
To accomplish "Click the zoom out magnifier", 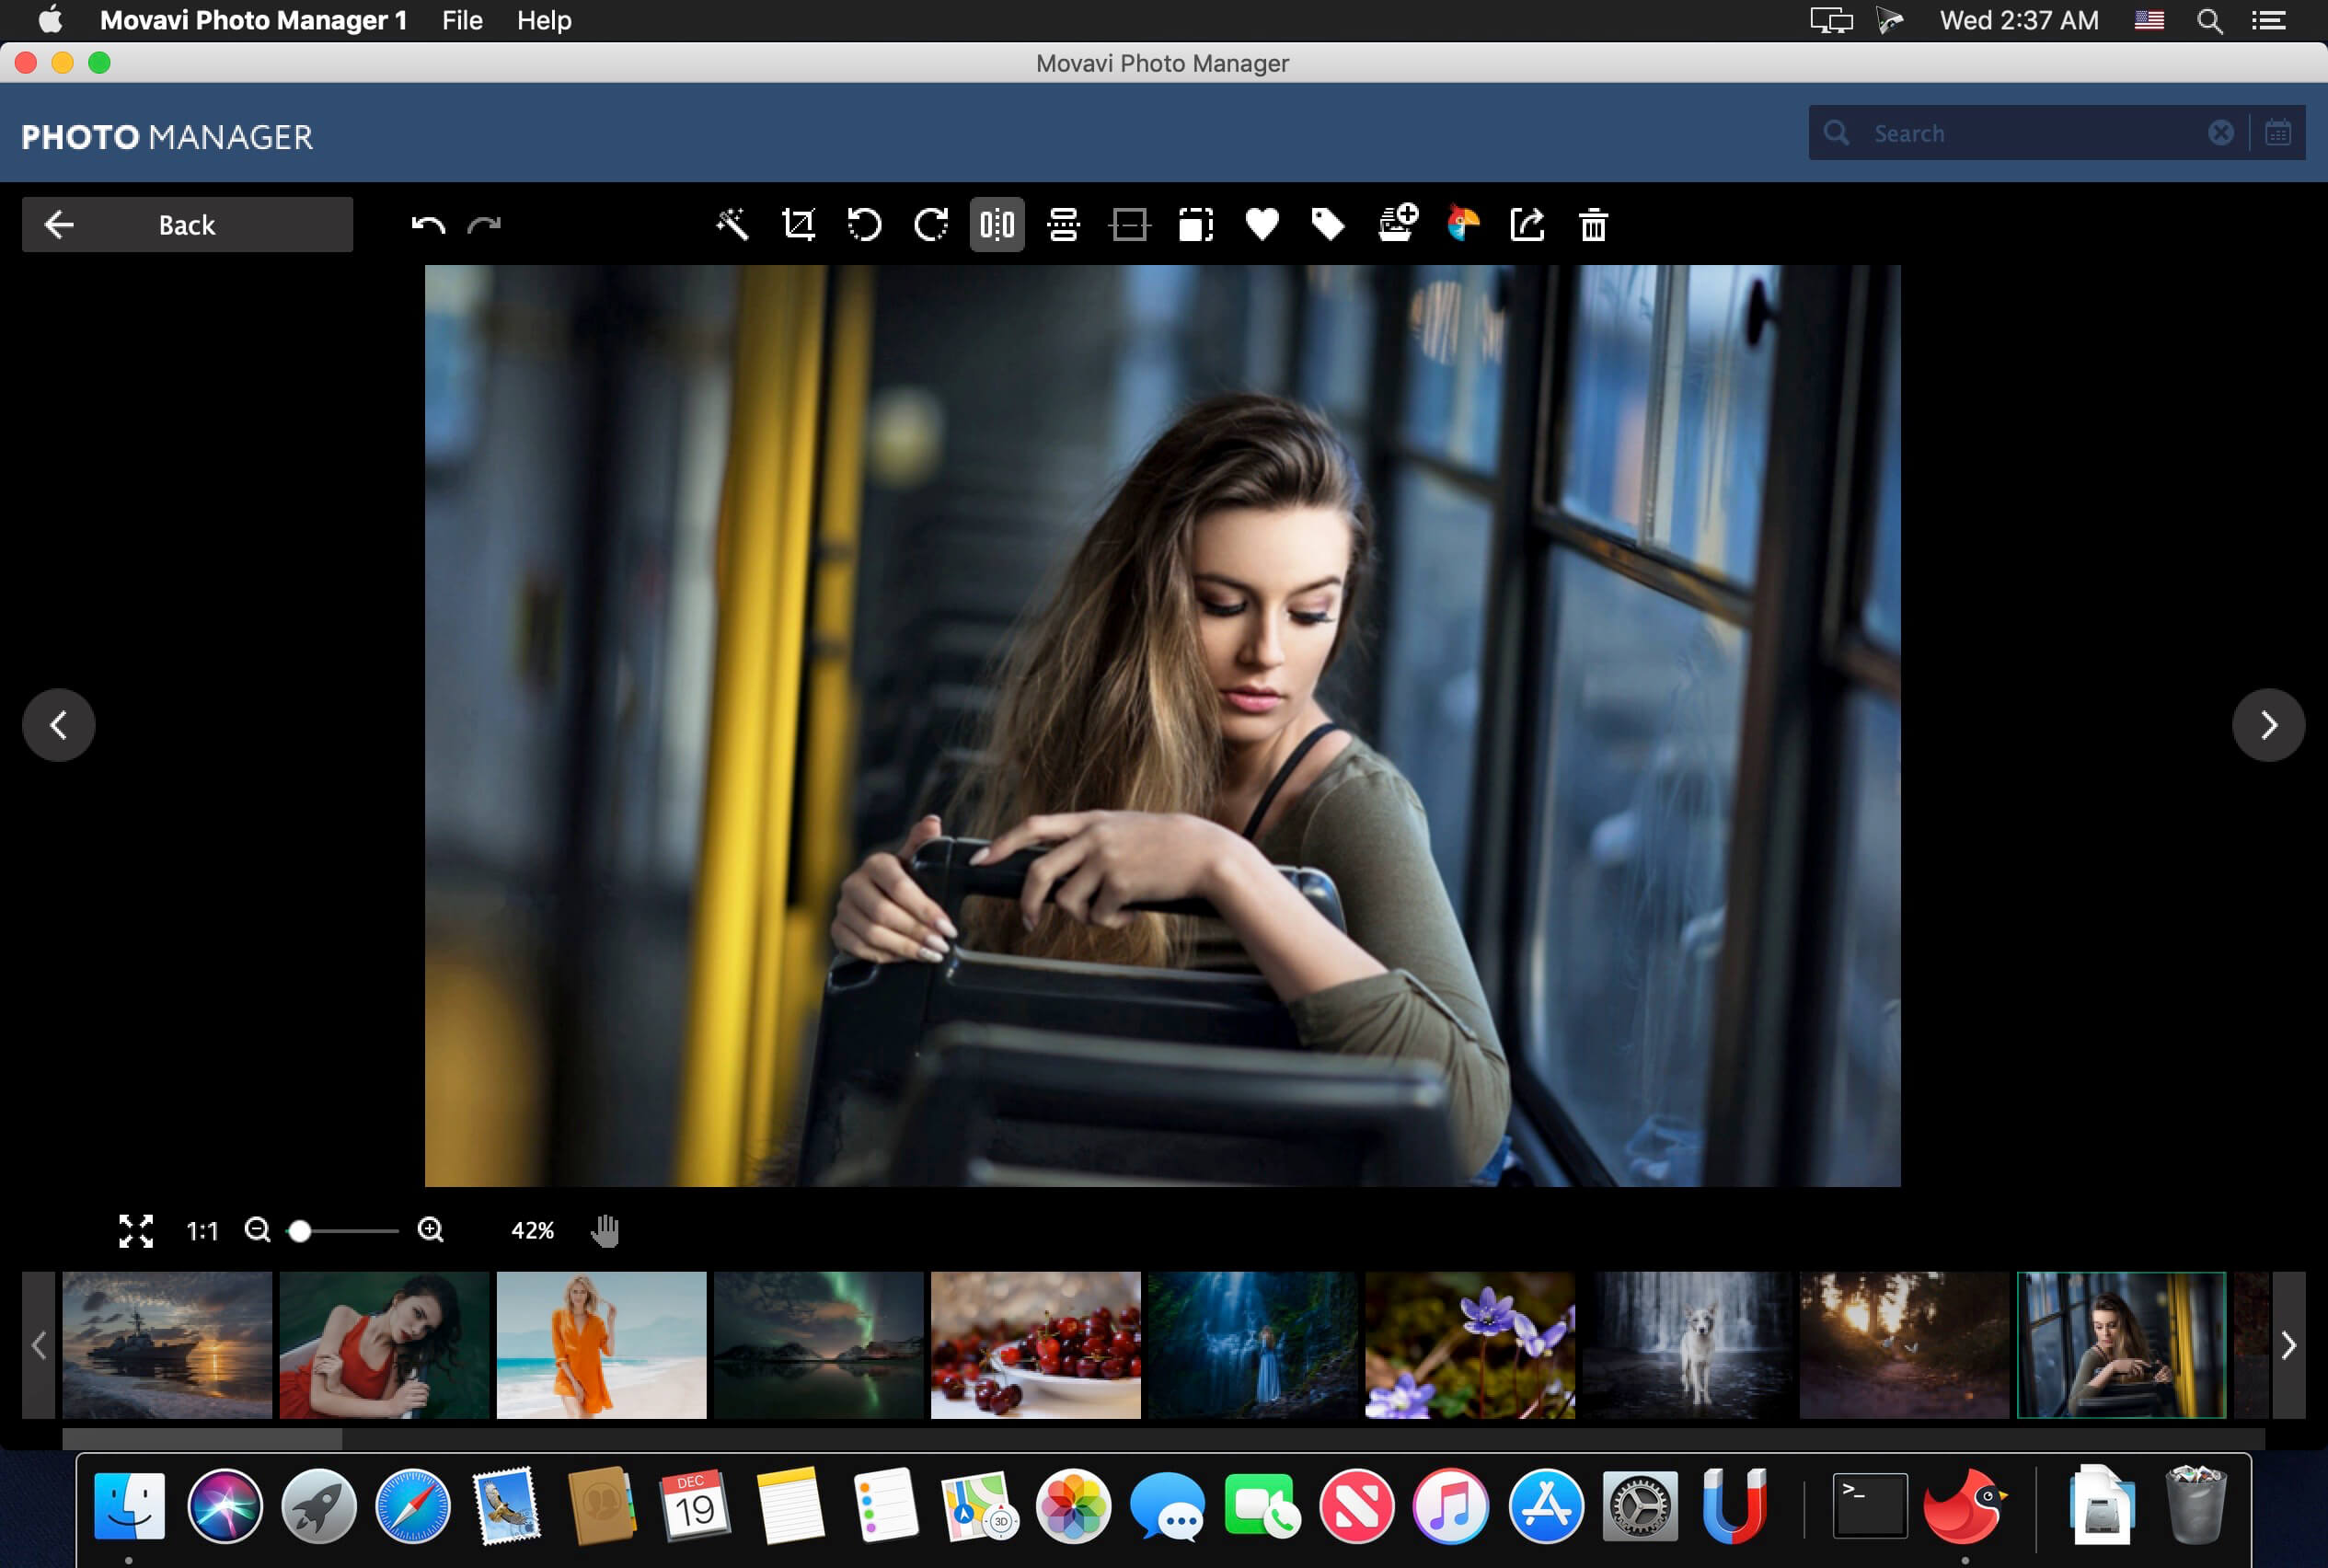I will pos(257,1230).
